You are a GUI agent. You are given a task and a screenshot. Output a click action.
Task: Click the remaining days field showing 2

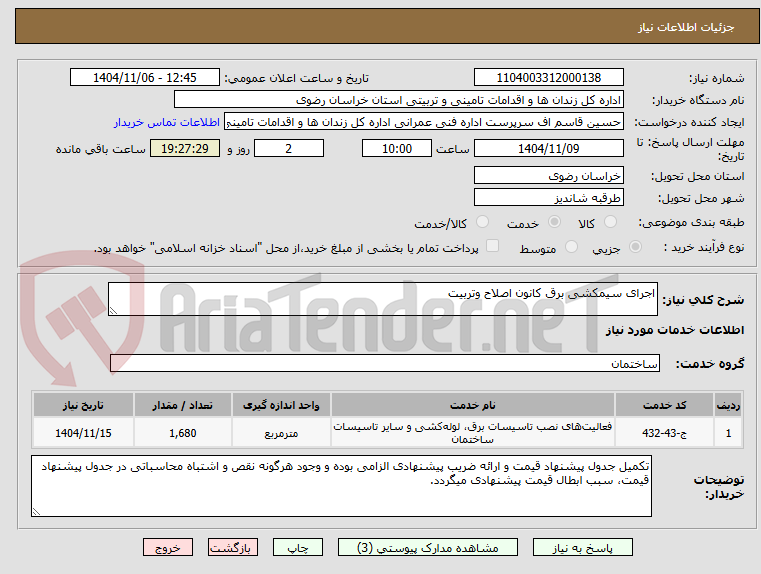(289, 148)
